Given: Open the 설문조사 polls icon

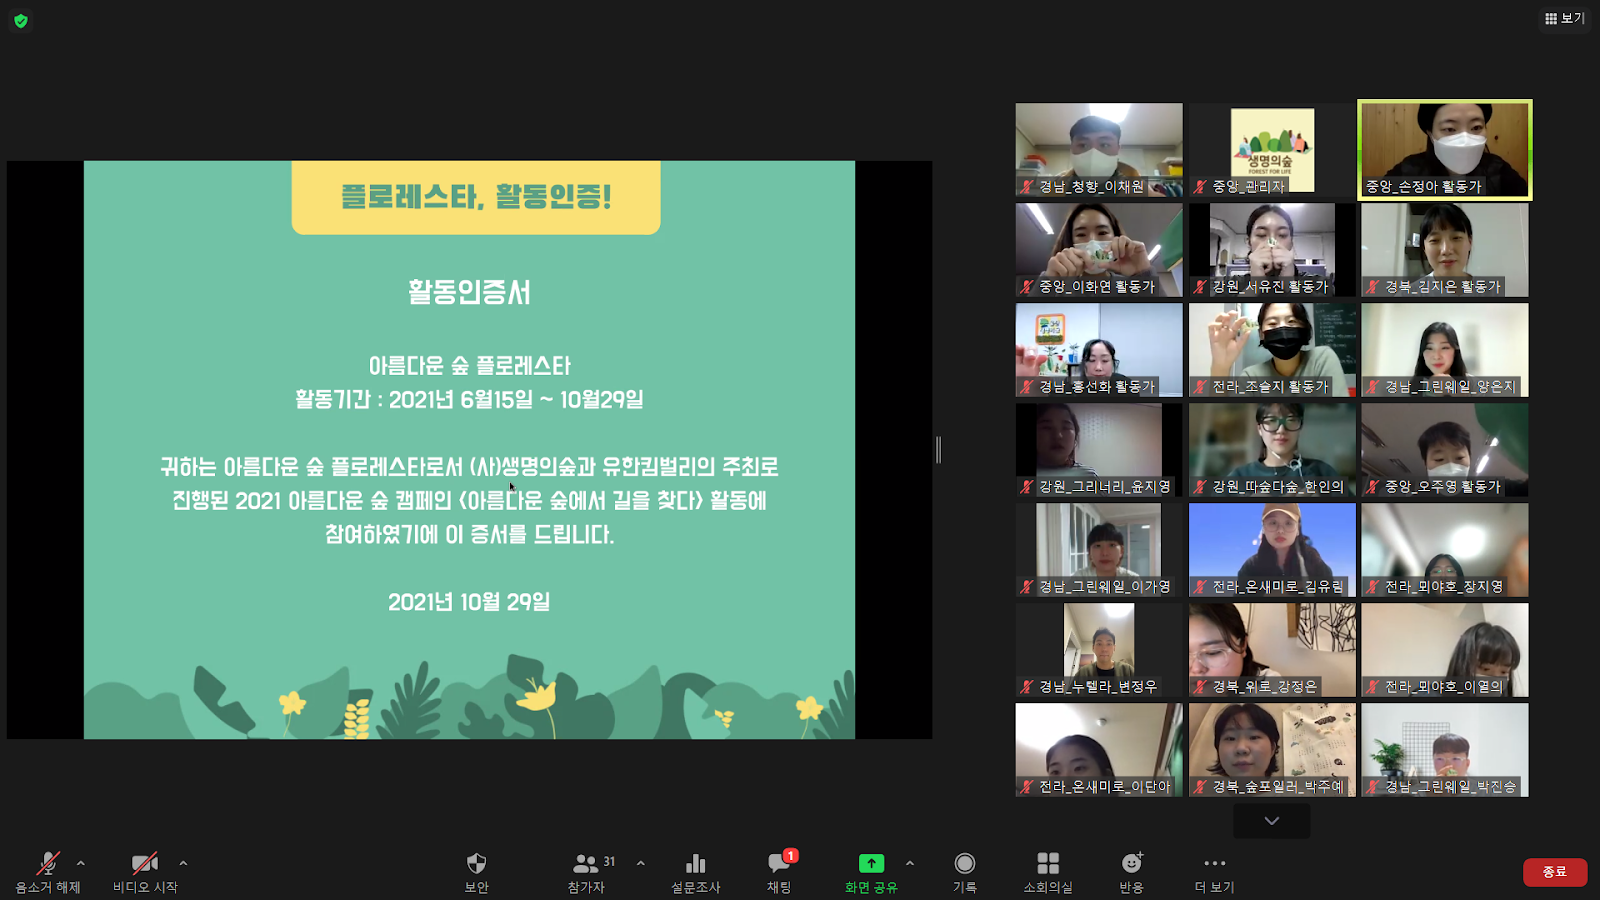Looking at the screenshot, I should pyautogui.click(x=695, y=863).
